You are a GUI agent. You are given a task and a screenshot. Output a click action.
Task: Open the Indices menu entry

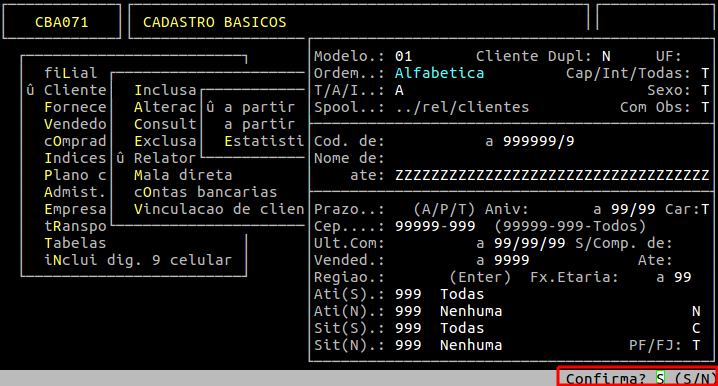(x=75, y=158)
